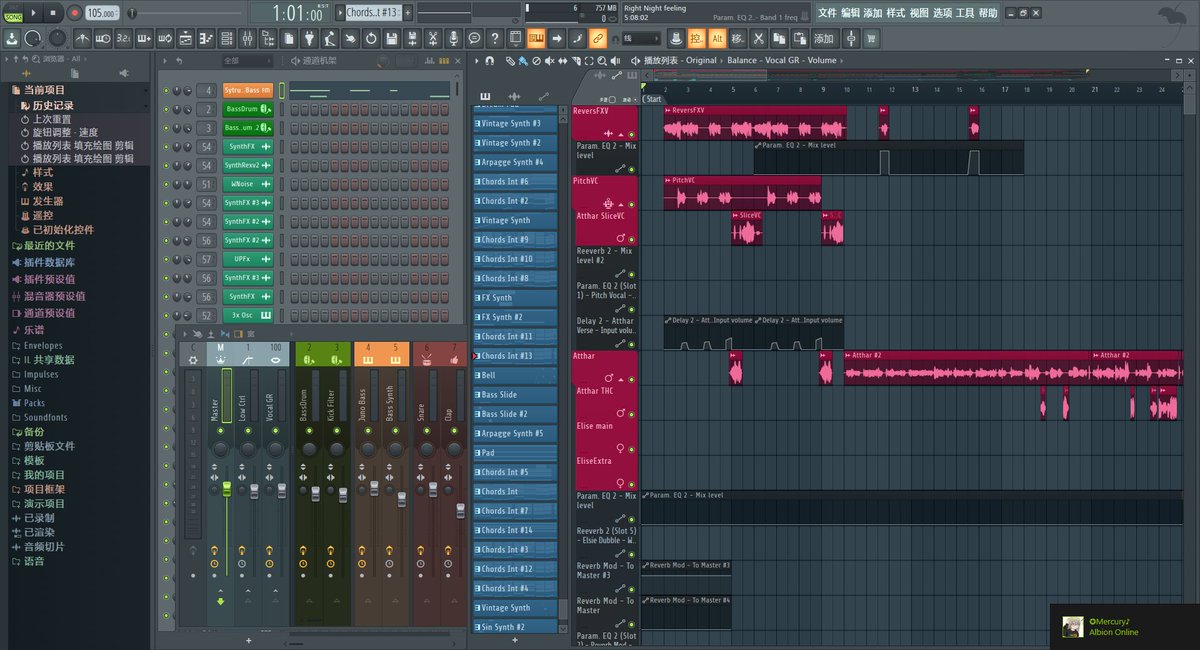Click the tempo field showing 105

pos(101,13)
